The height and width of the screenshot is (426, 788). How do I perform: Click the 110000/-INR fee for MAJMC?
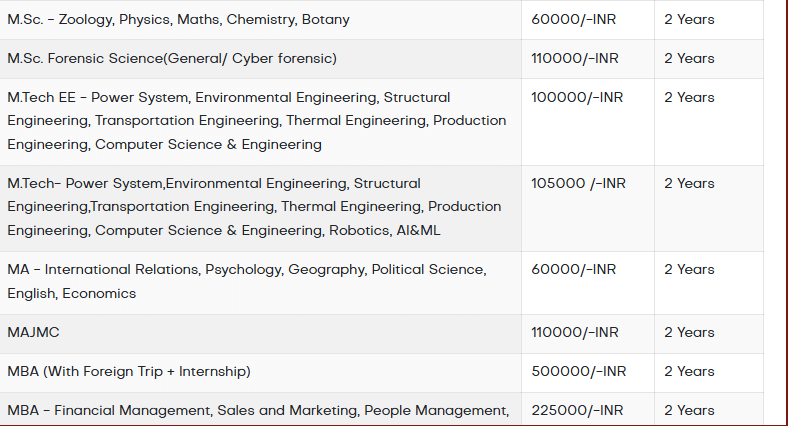click(x=575, y=333)
